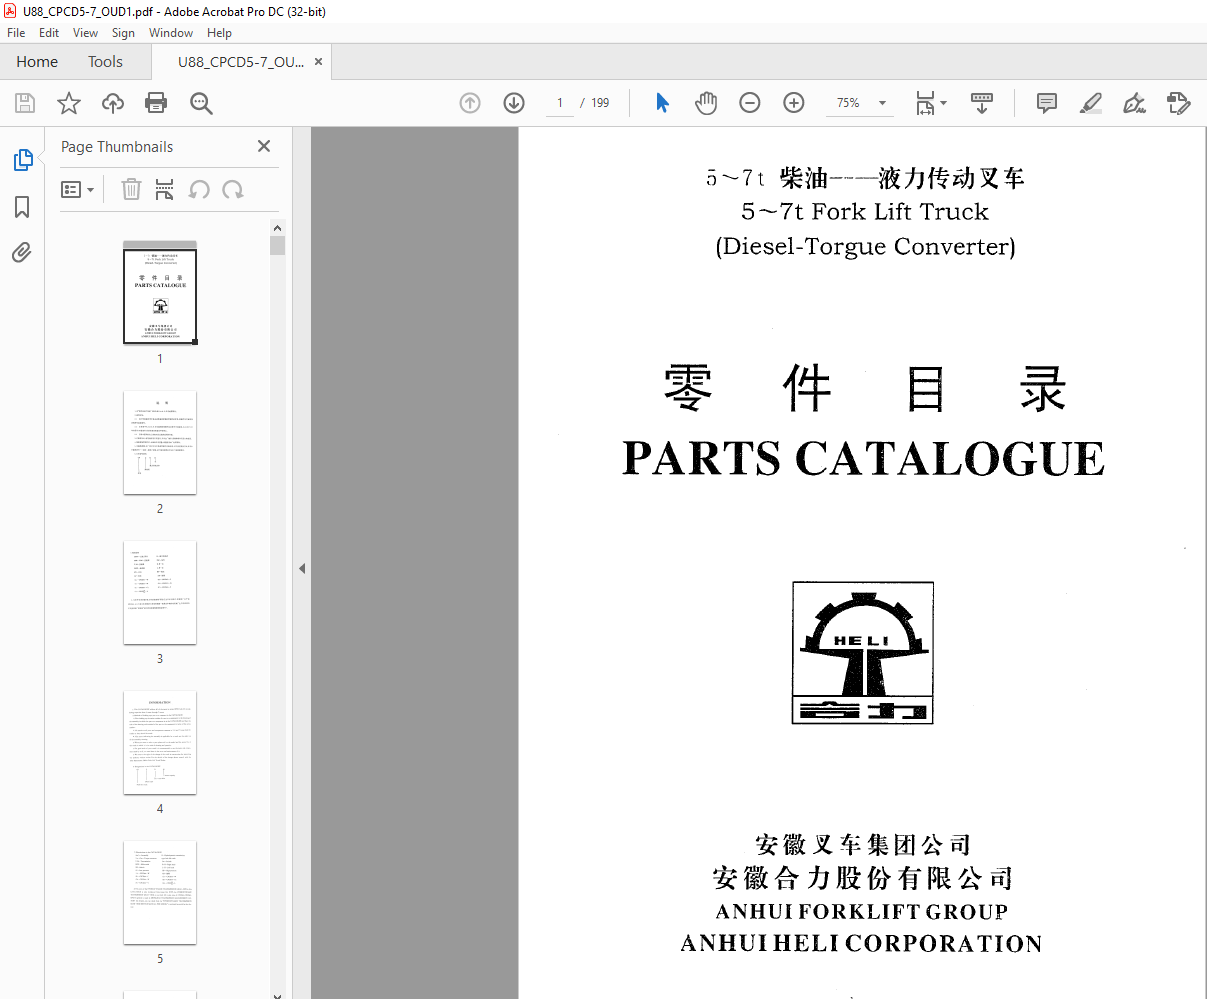The width and height of the screenshot is (1207, 999).
Task: Click the scrolling mode keyboard icon
Action: click(982, 103)
